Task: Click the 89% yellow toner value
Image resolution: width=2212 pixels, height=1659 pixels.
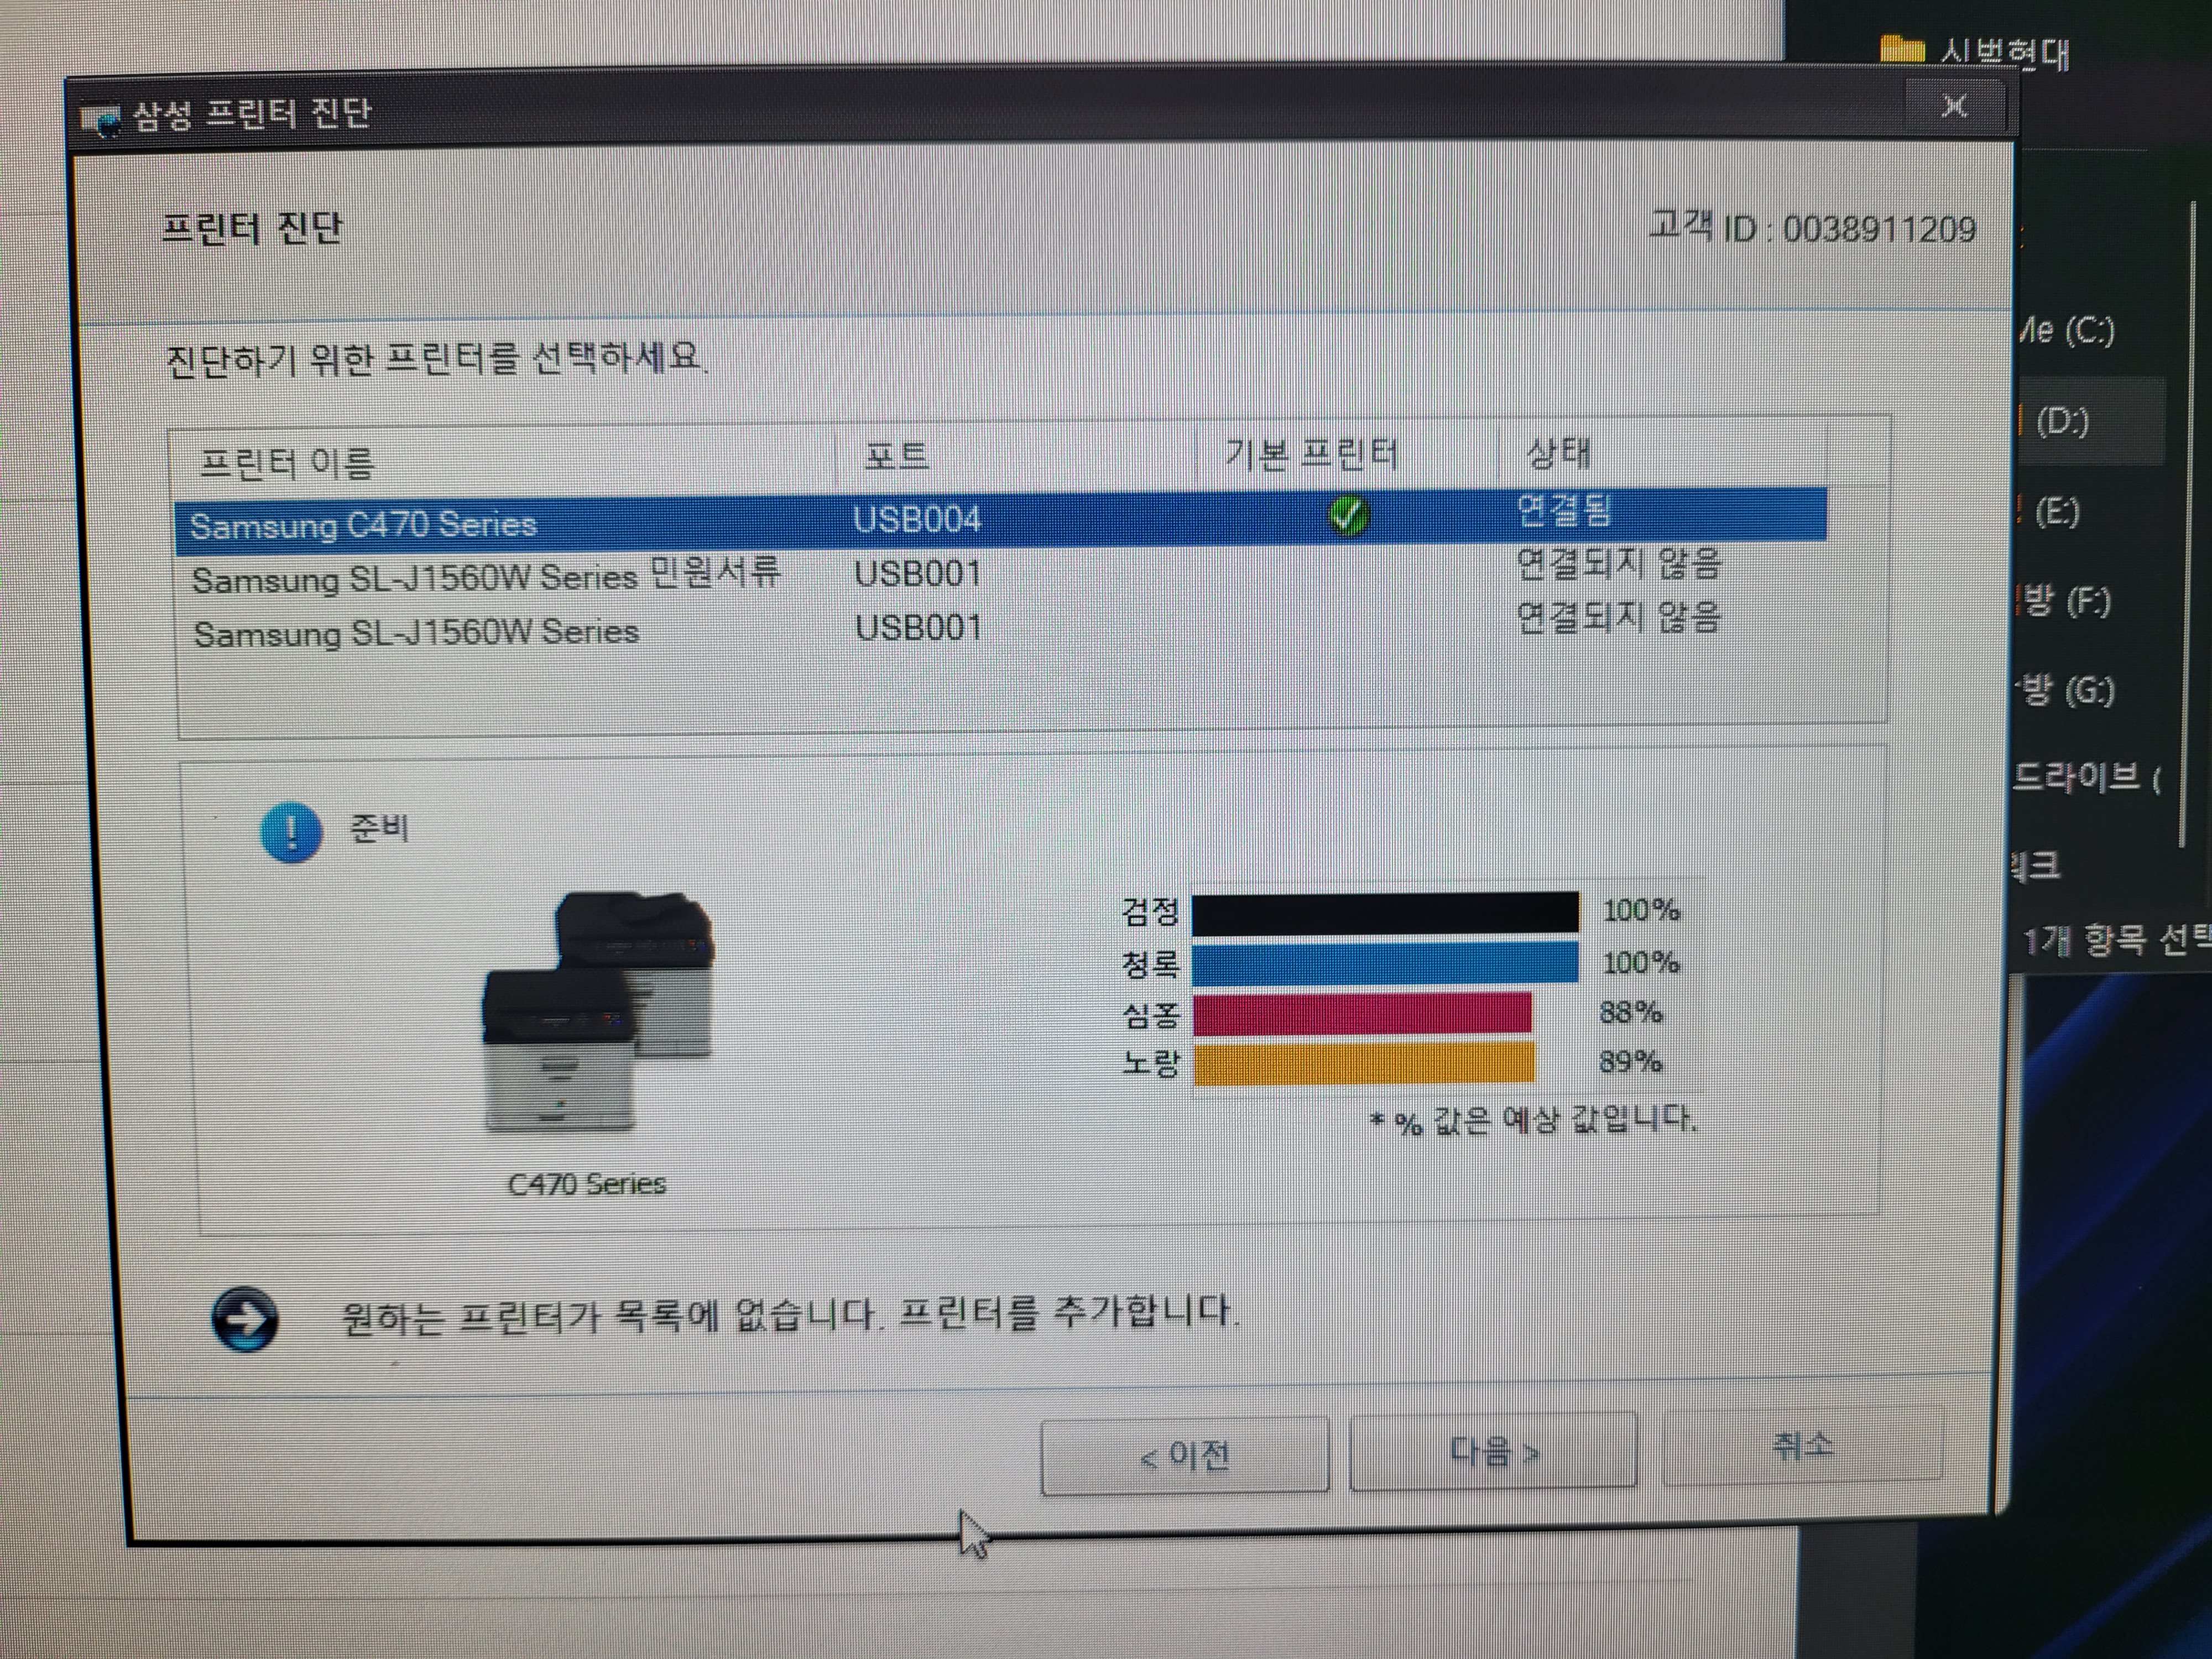Action: (1630, 1062)
